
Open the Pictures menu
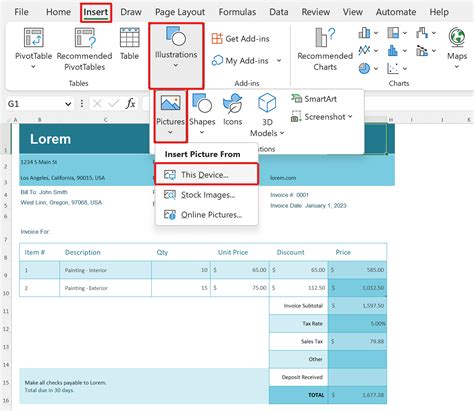pos(170,115)
